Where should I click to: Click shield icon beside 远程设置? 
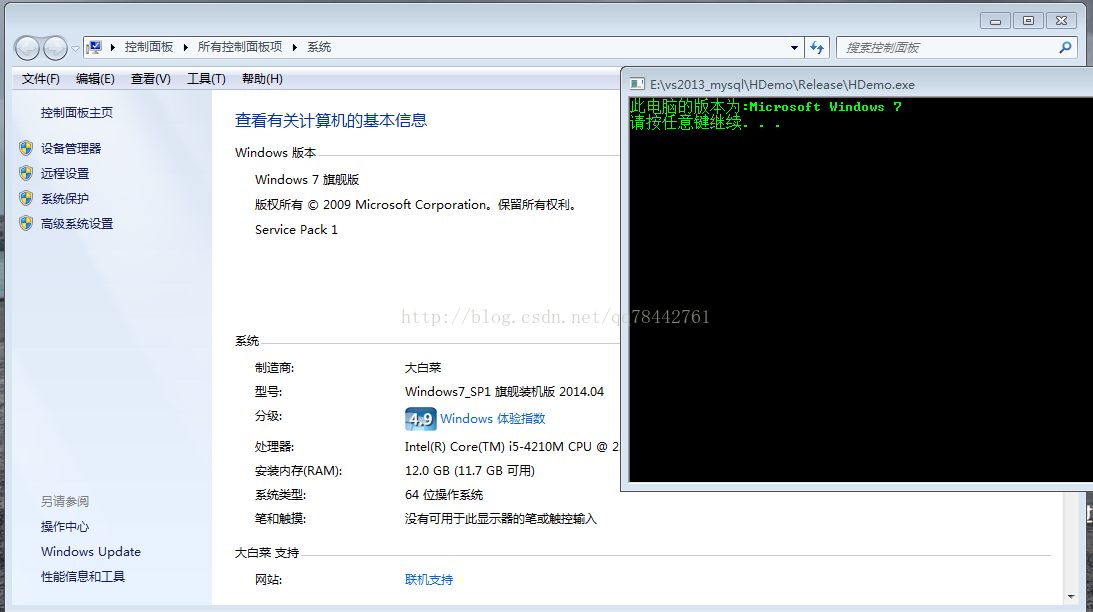pos(26,173)
